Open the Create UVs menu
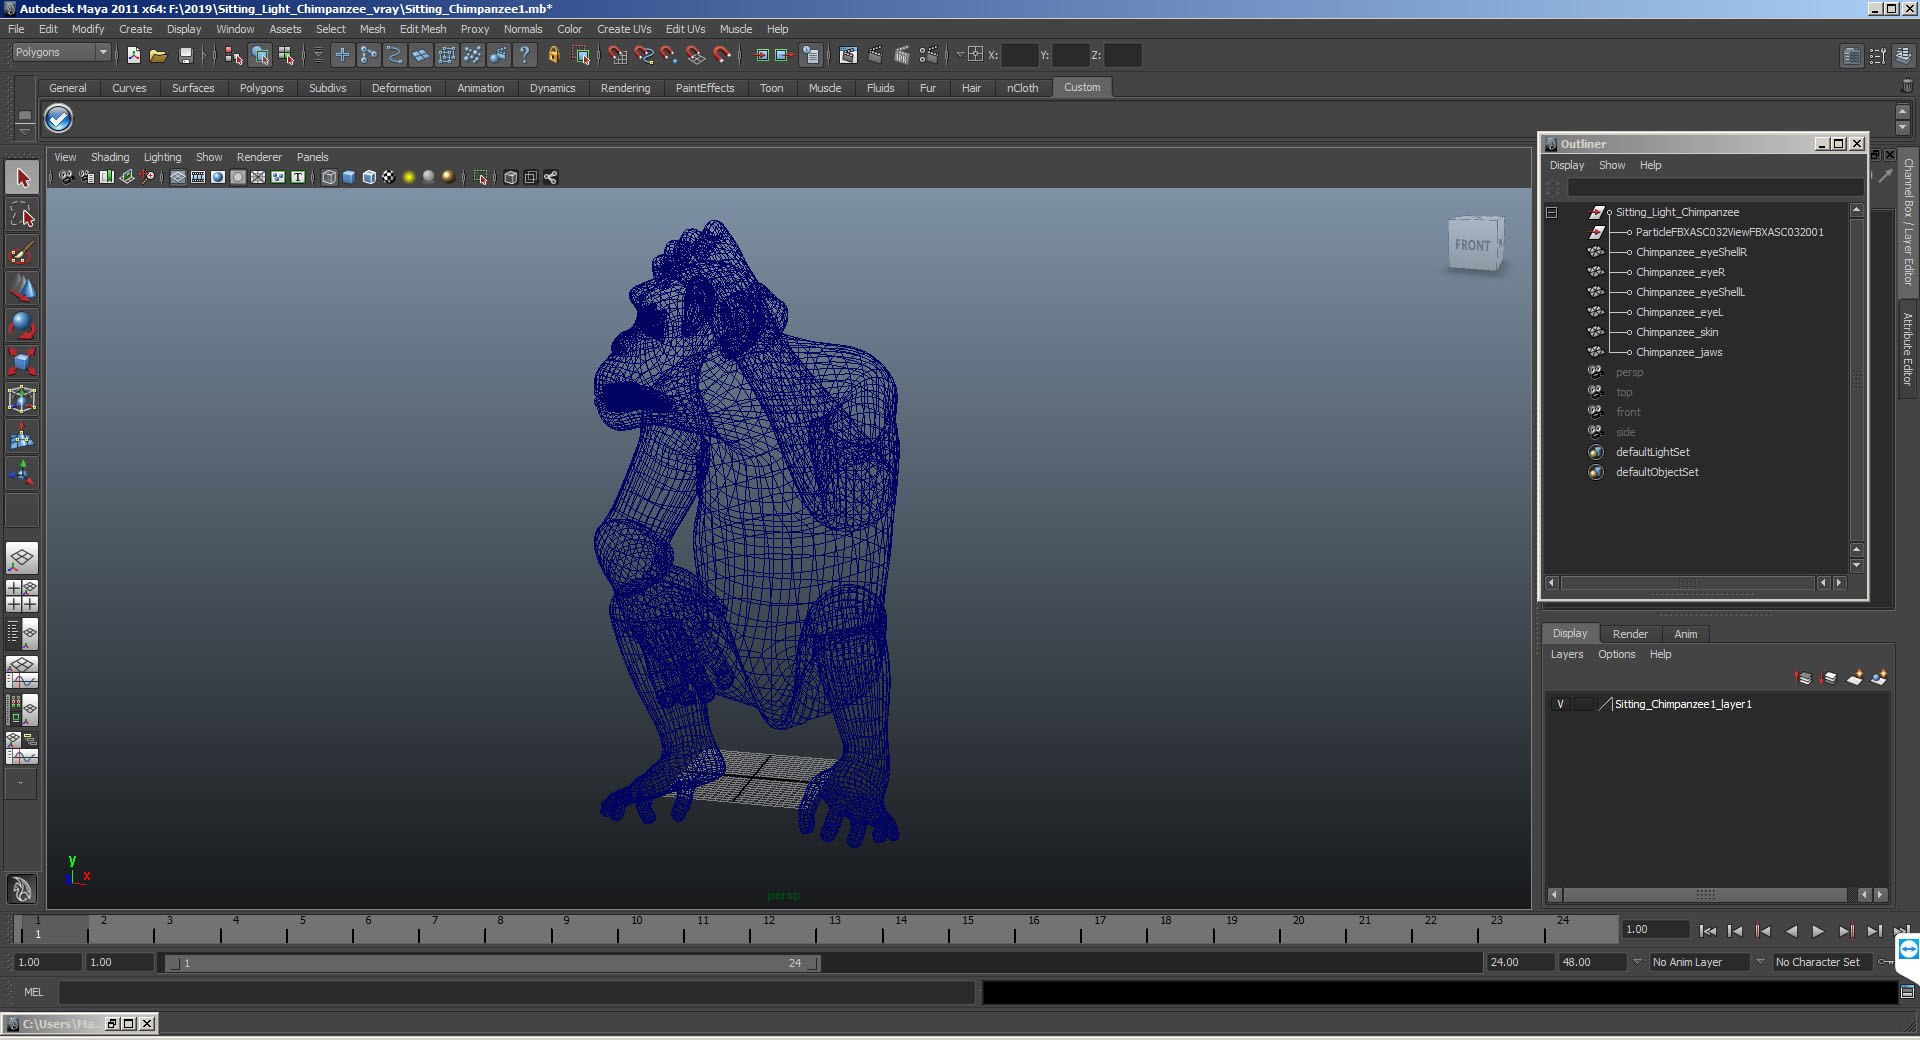 click(x=624, y=29)
